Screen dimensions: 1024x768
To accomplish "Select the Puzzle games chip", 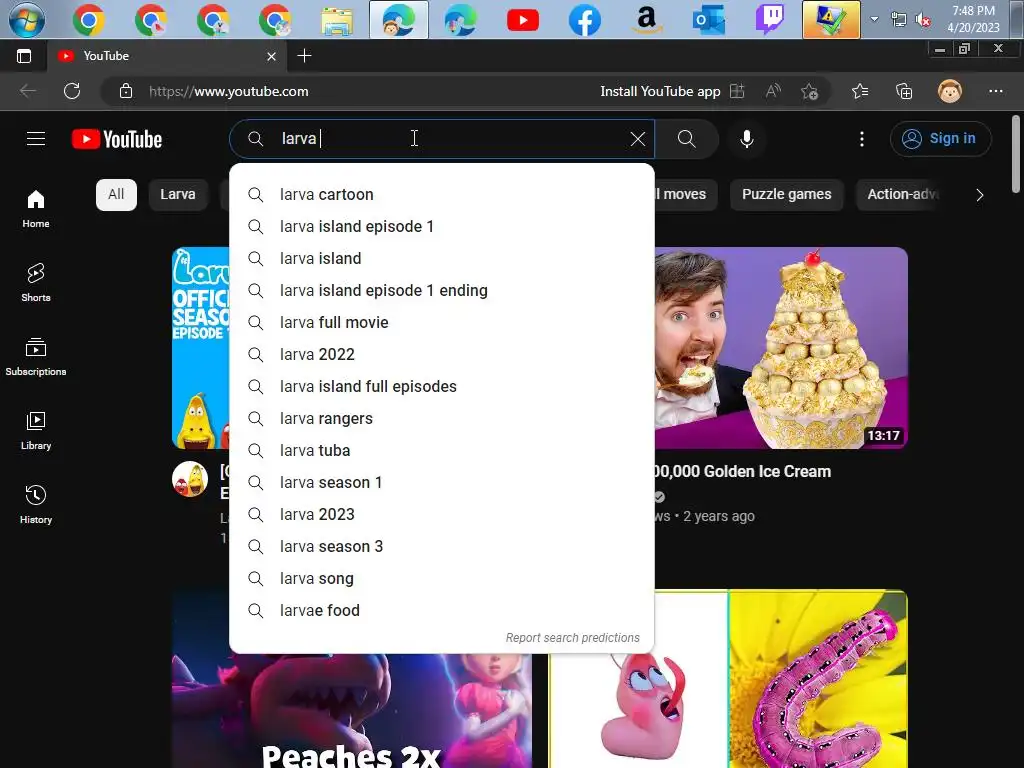I will coord(786,195).
